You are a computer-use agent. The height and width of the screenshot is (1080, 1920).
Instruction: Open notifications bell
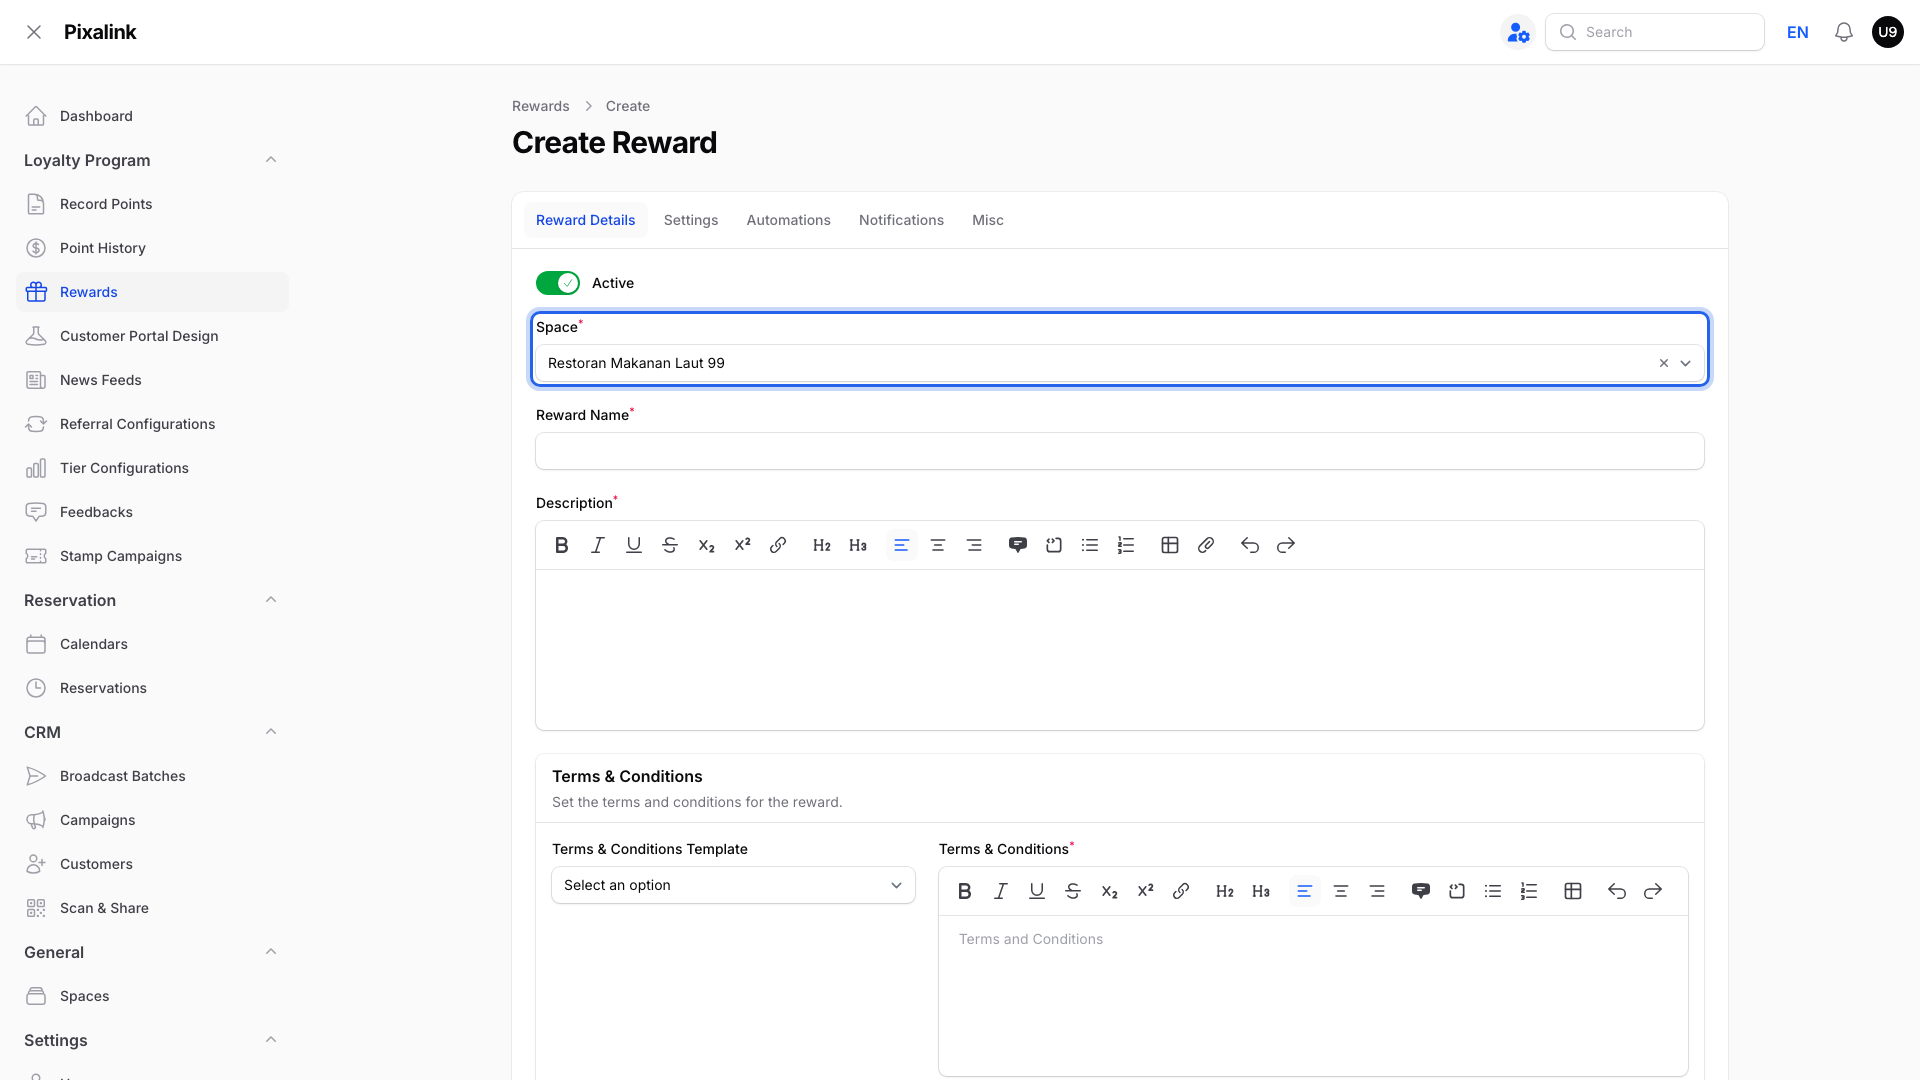(x=1844, y=32)
